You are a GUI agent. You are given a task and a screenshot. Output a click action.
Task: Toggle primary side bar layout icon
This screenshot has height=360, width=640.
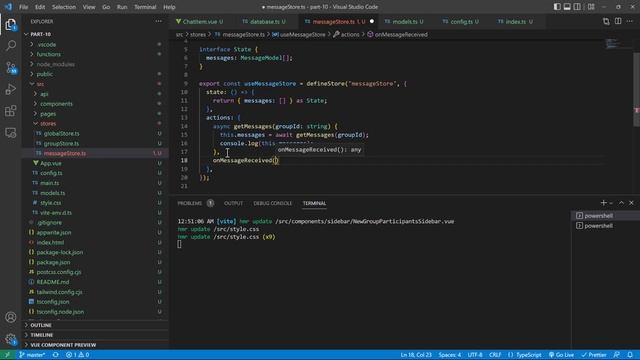point(557,7)
